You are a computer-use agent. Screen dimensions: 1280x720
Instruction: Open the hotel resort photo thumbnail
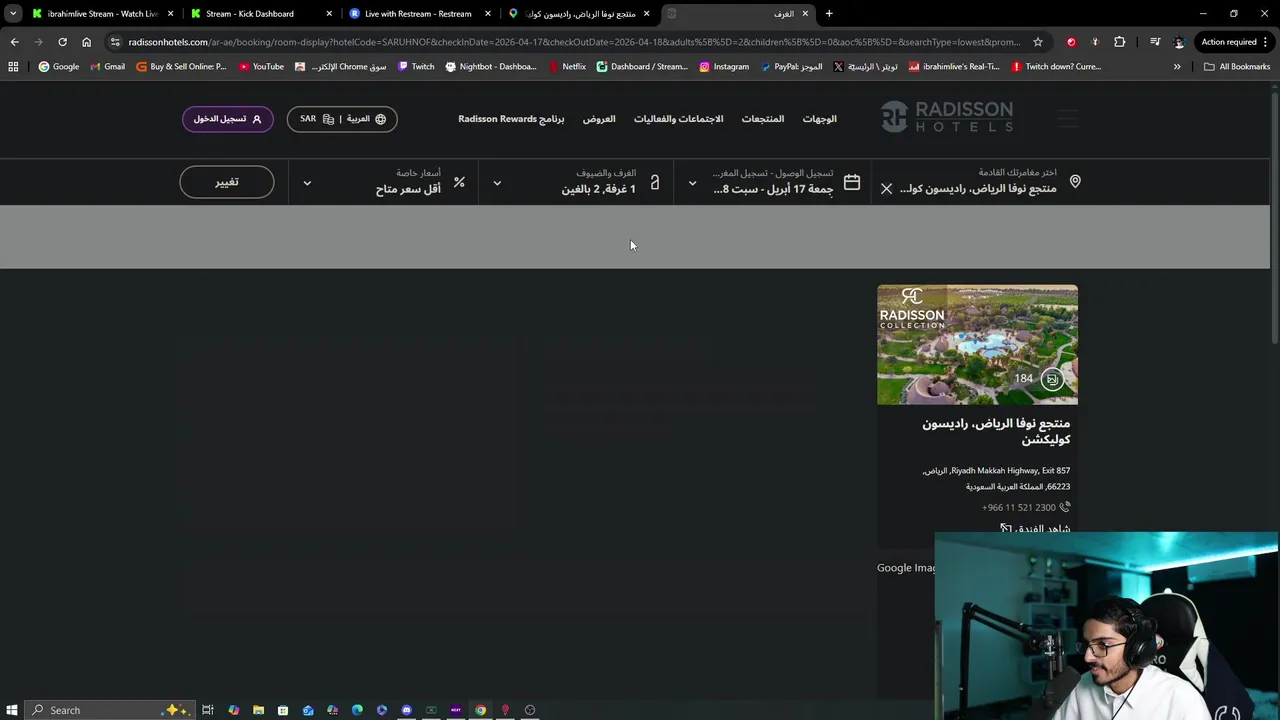pos(977,345)
